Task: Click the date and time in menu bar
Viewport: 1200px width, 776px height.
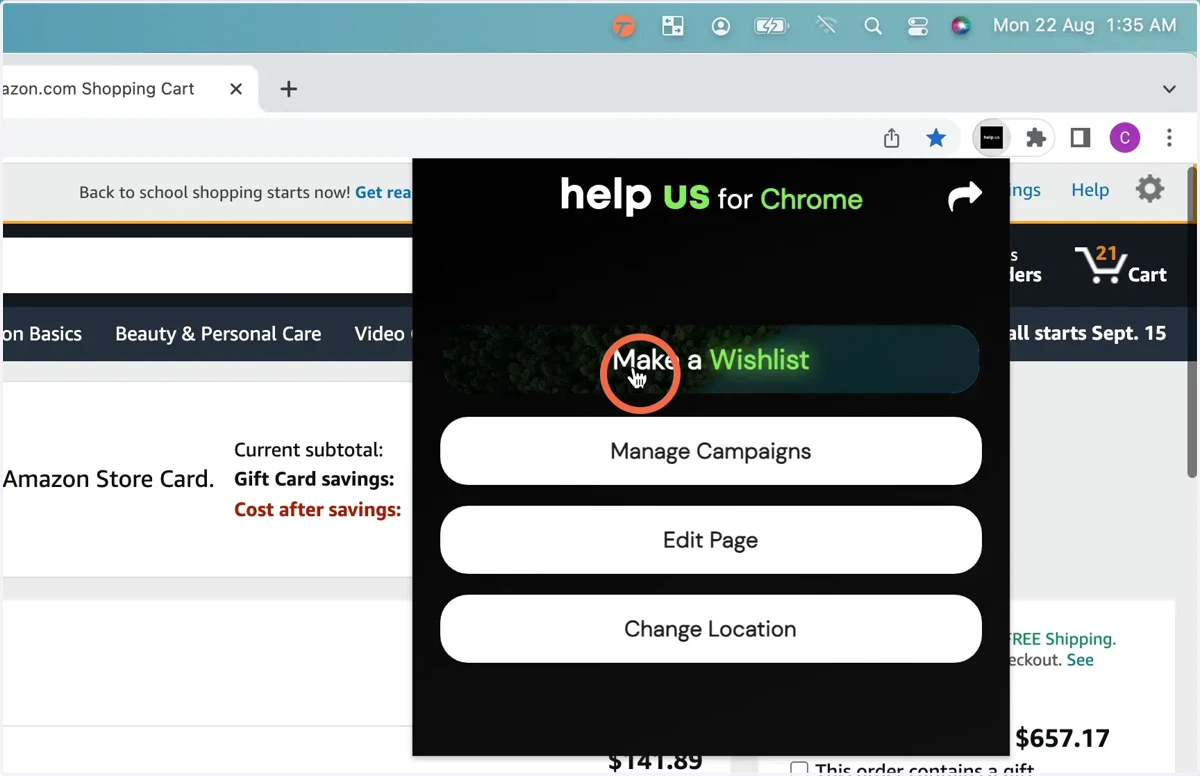Action: coord(1084,26)
